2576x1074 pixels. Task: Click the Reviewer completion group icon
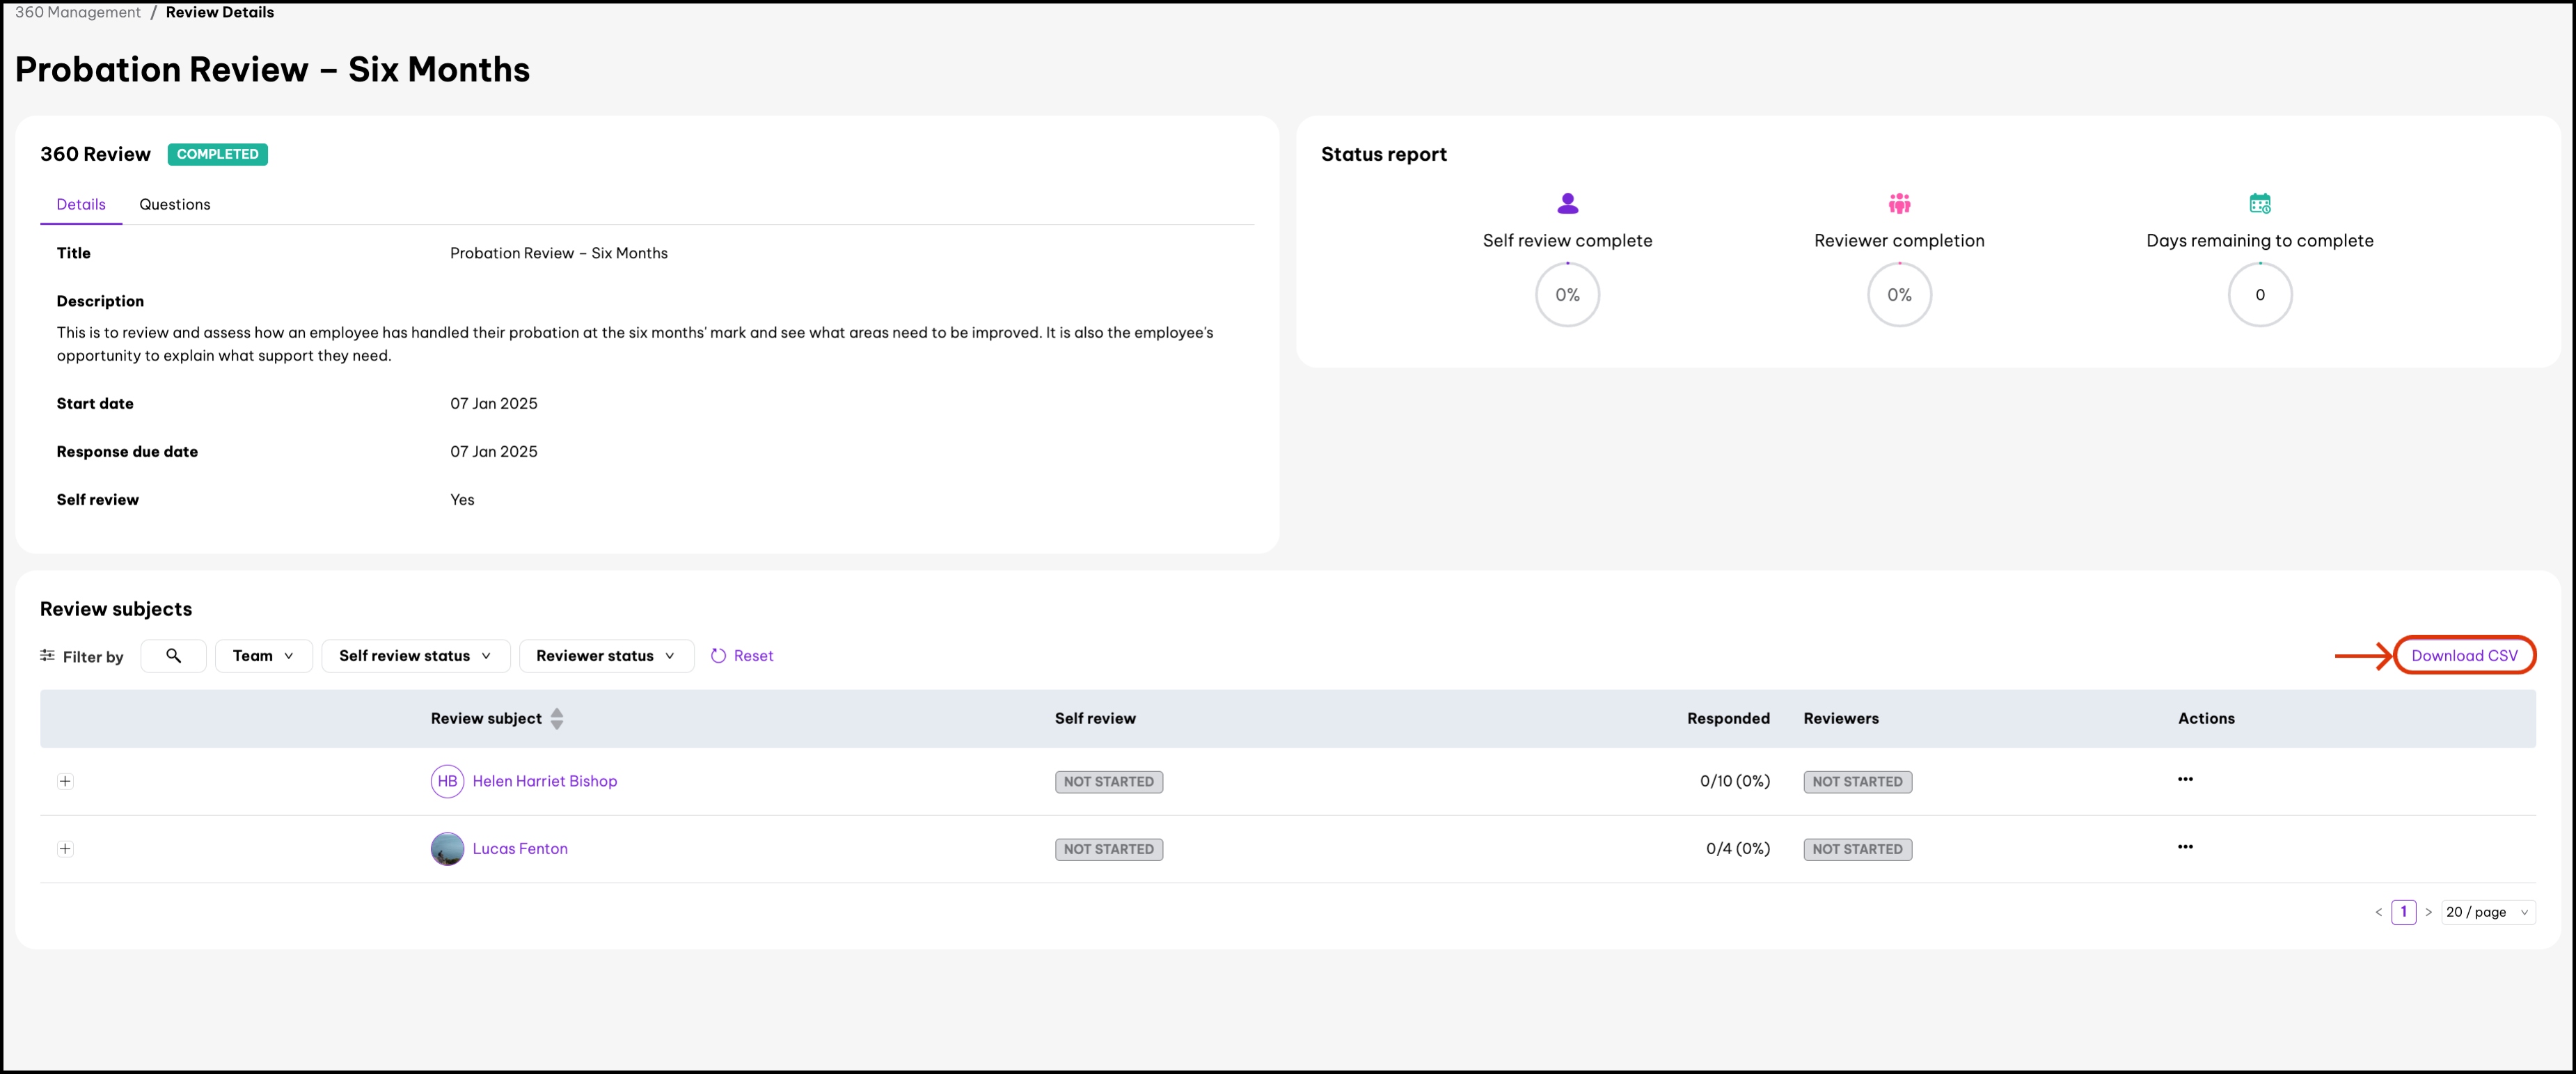click(x=1899, y=204)
